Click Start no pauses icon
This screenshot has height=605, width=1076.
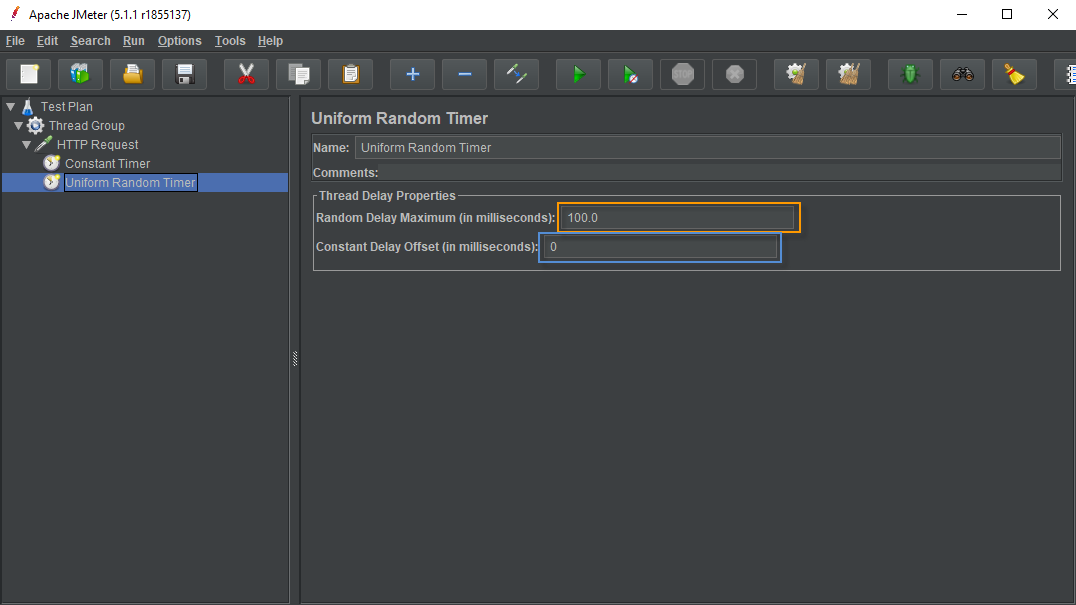pos(630,74)
